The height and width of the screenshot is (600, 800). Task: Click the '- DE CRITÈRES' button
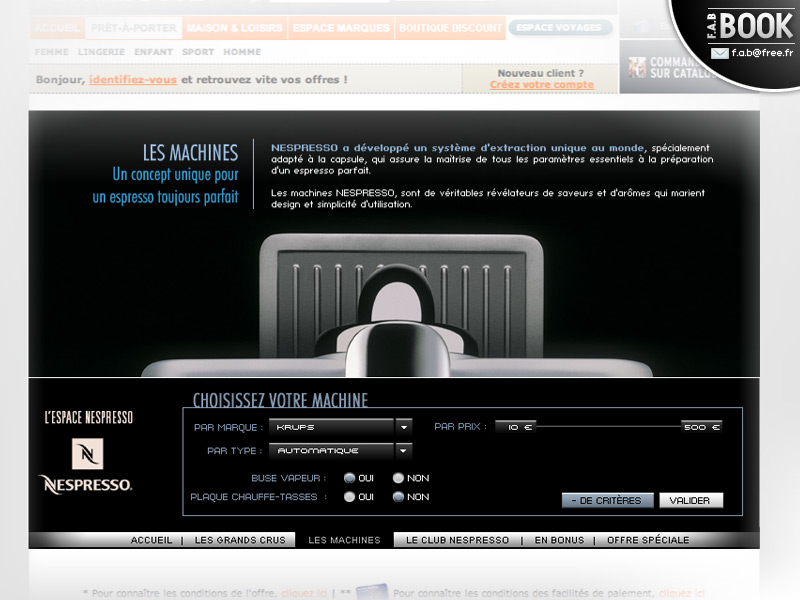pos(607,501)
